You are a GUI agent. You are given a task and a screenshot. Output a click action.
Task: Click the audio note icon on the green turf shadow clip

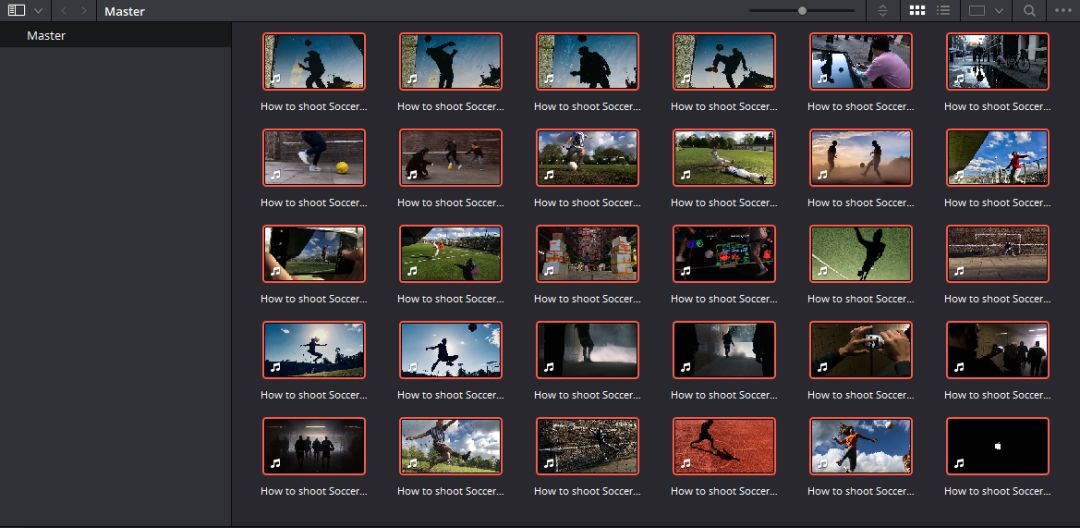click(822, 271)
